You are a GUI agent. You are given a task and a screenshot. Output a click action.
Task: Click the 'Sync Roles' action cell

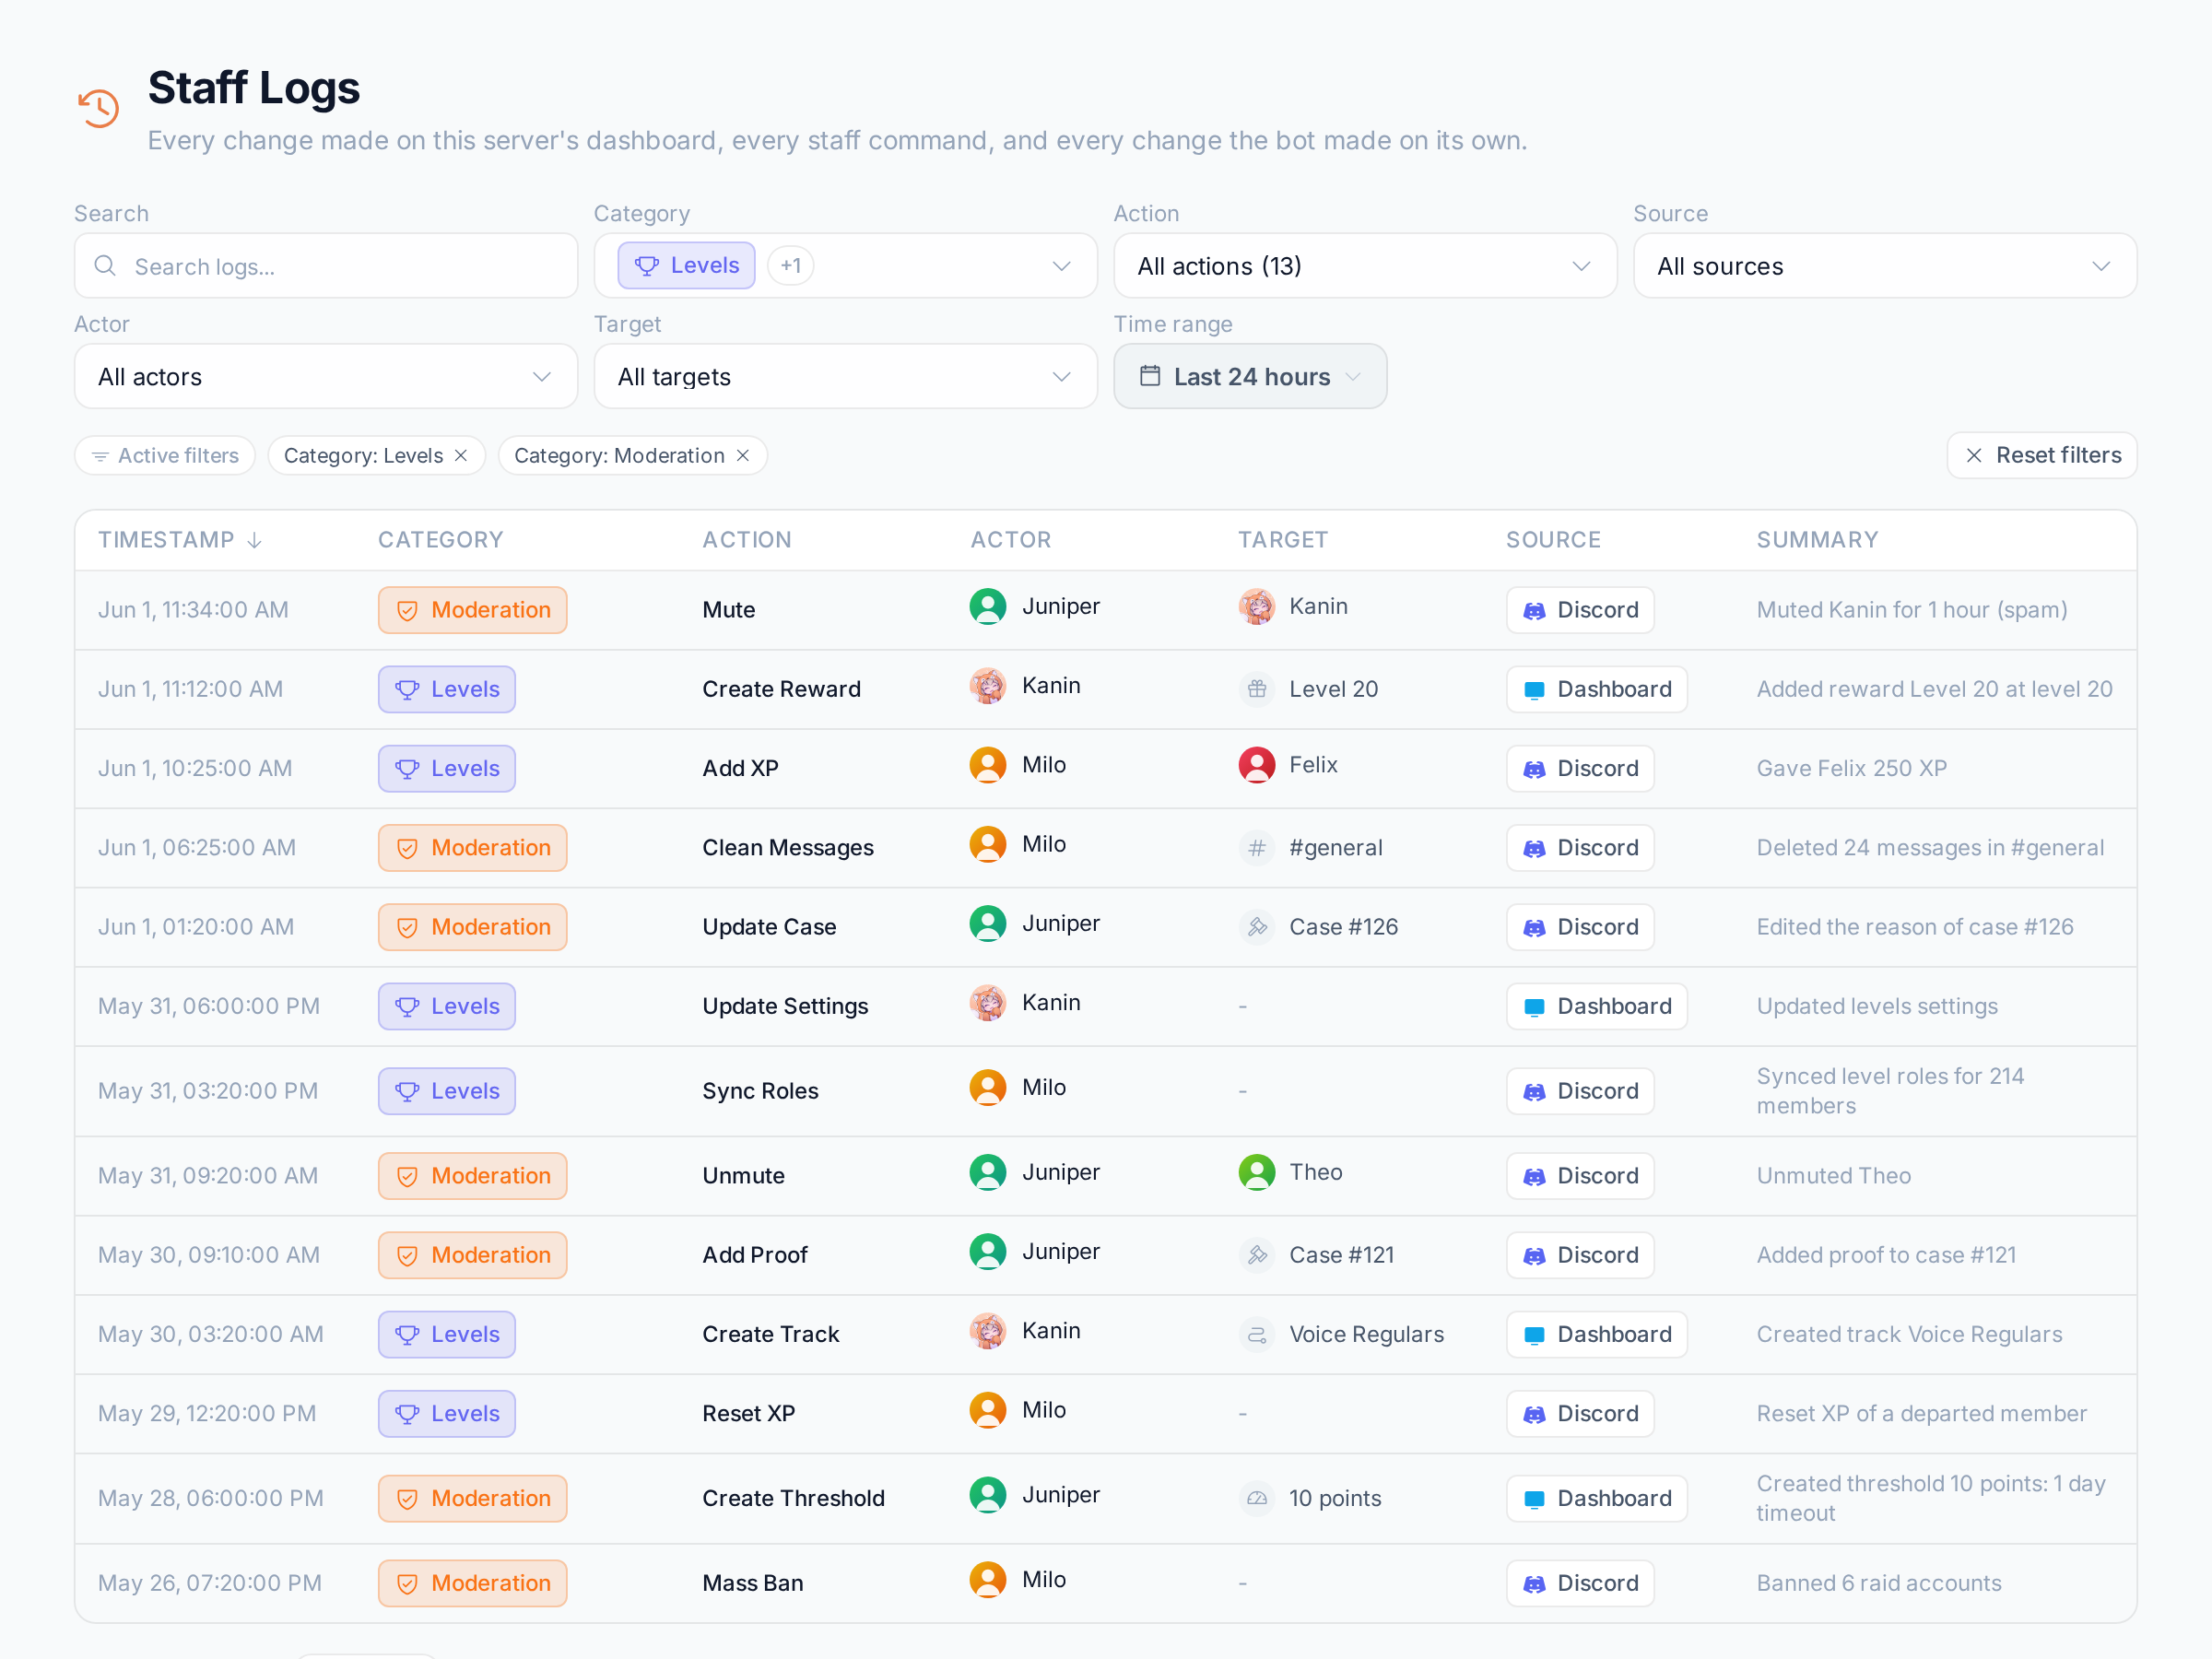(x=760, y=1091)
